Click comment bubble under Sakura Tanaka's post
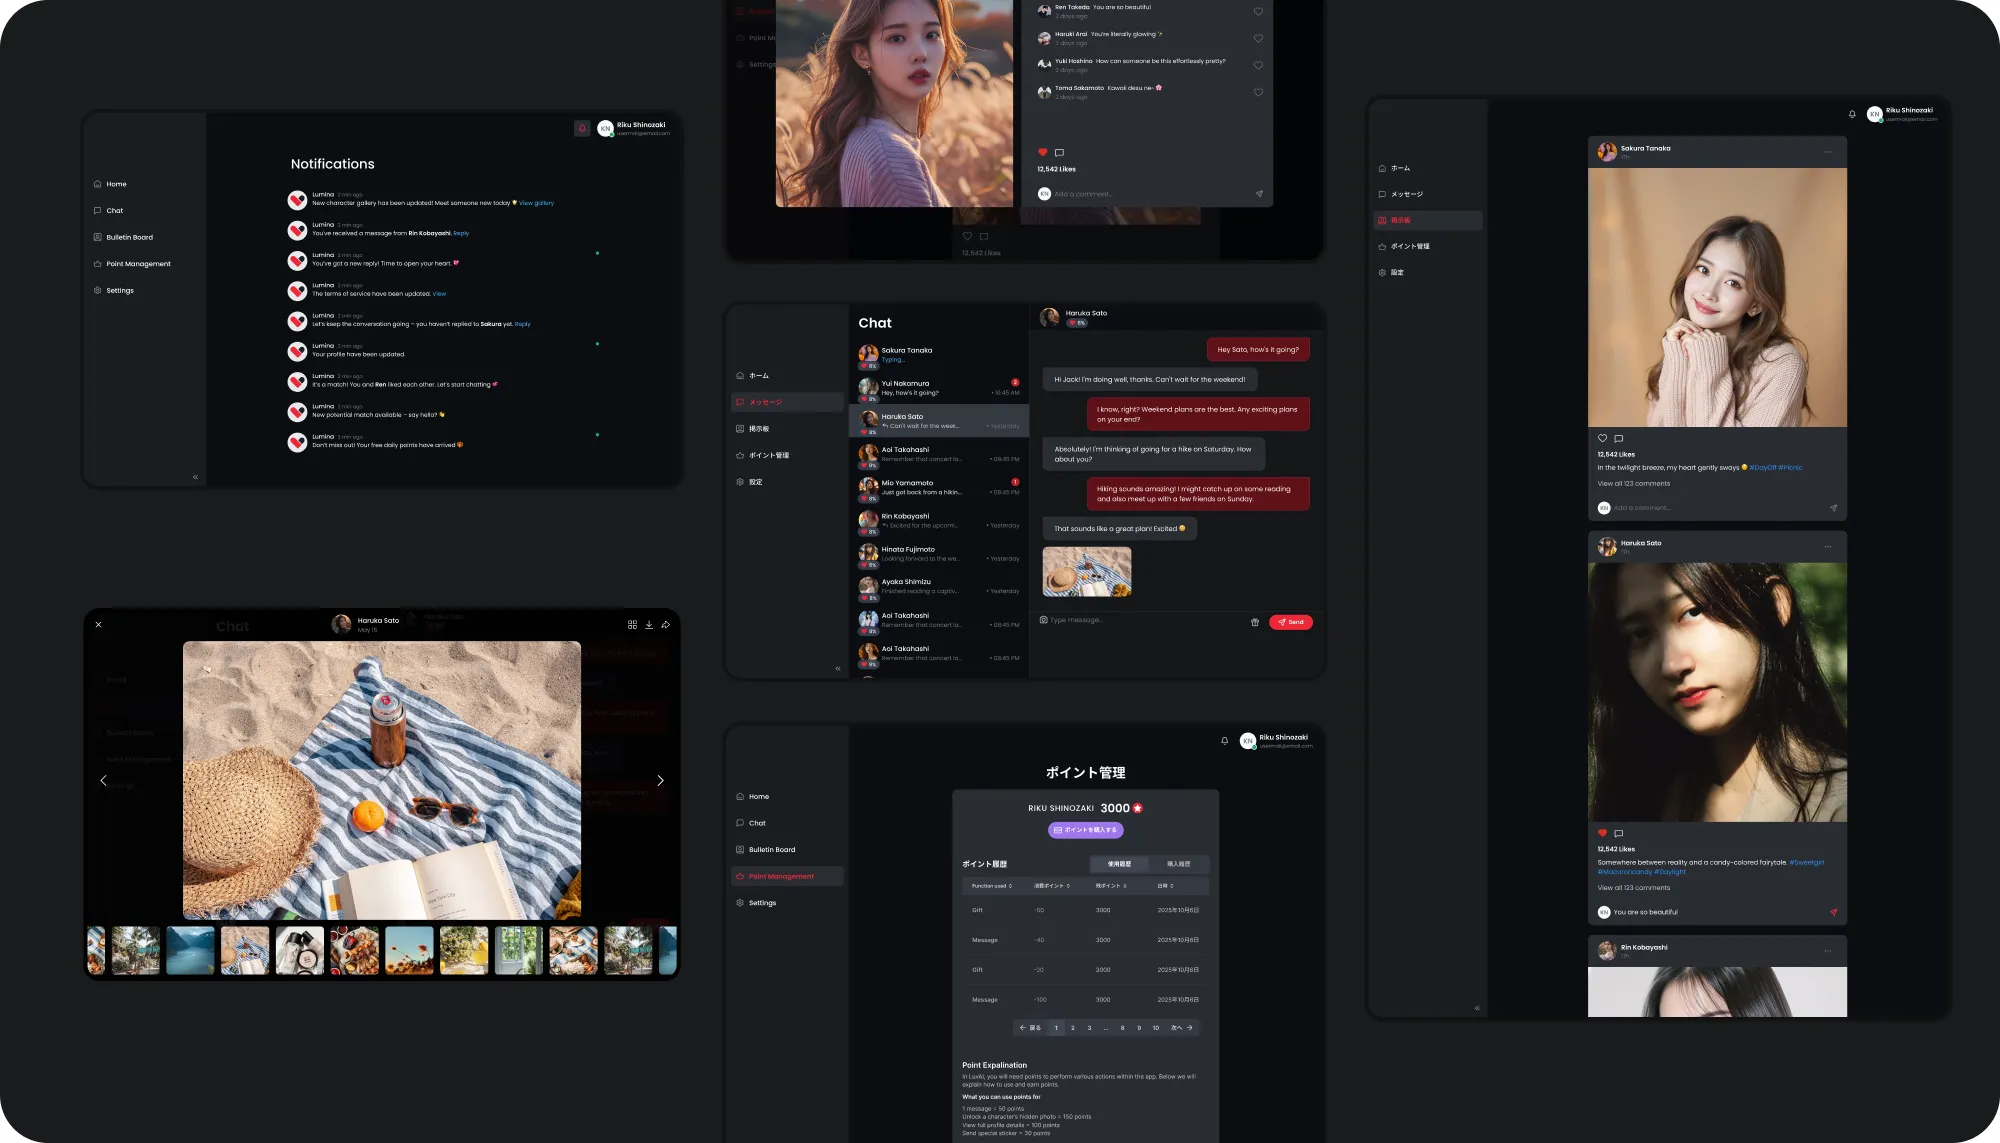Image resolution: width=2000 pixels, height=1143 pixels. click(1619, 438)
